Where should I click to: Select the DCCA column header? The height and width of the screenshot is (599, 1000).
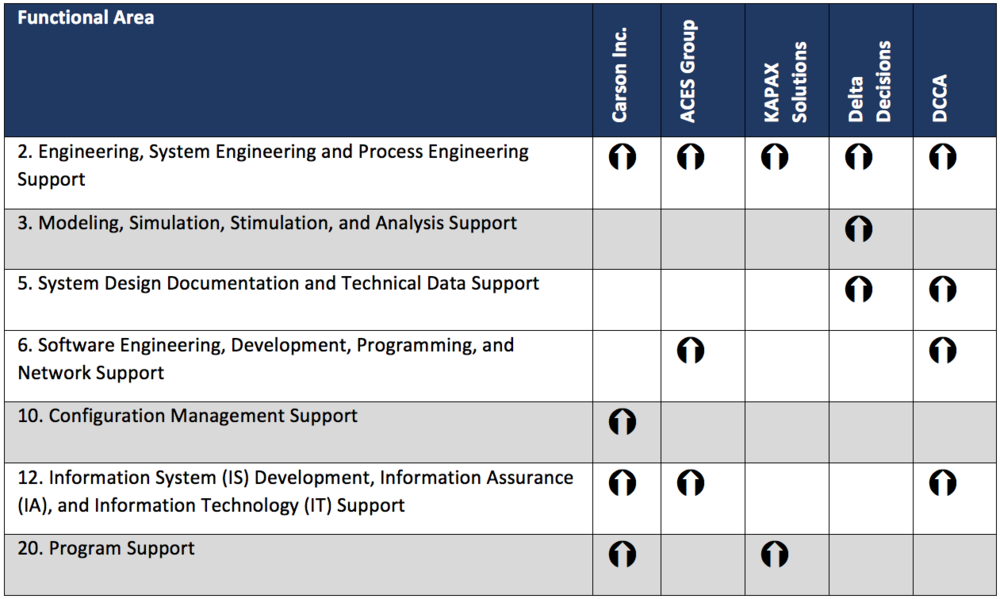coord(939,99)
